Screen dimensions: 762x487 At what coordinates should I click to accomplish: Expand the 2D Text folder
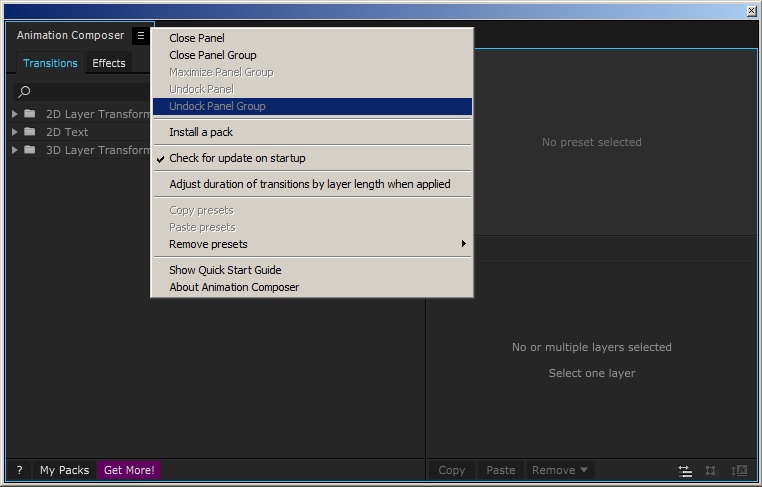(15, 132)
